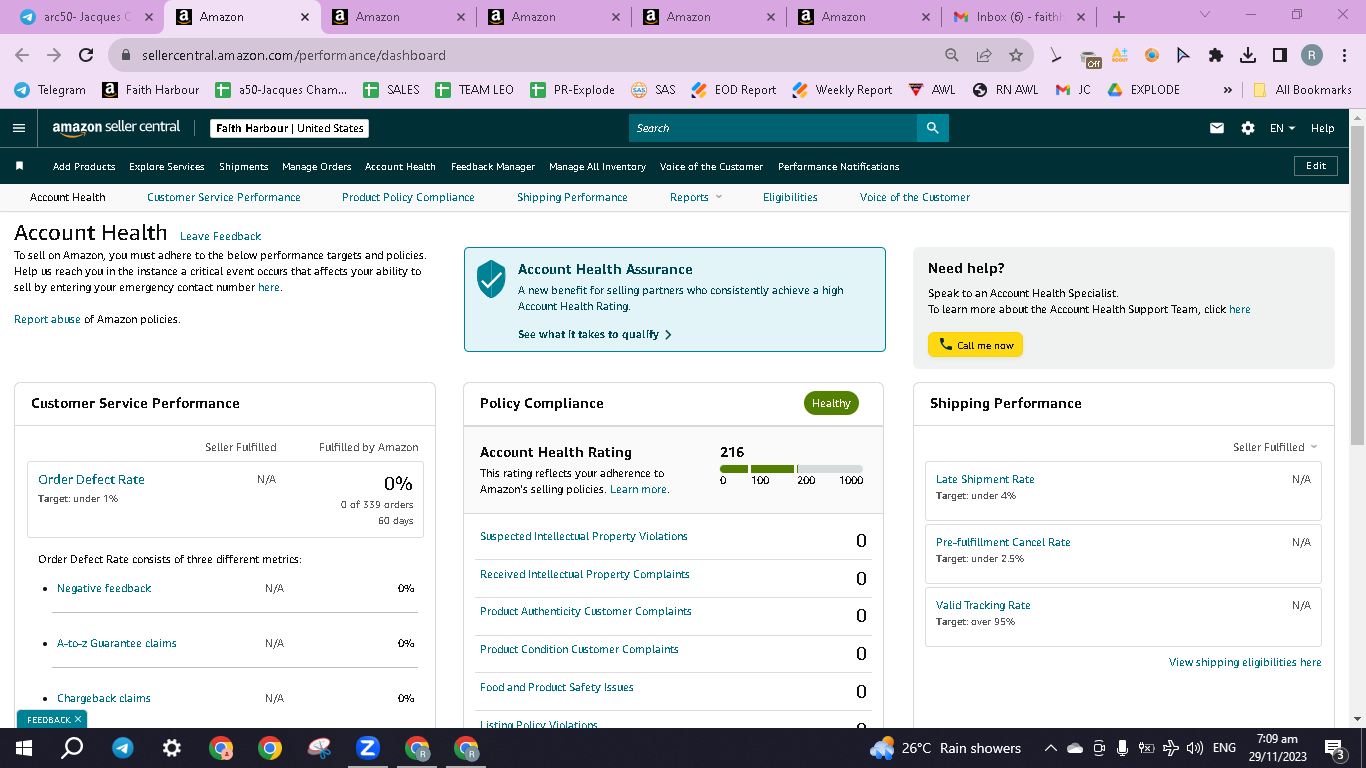Click the Windows Start button
1366x768 pixels.
coord(24,748)
